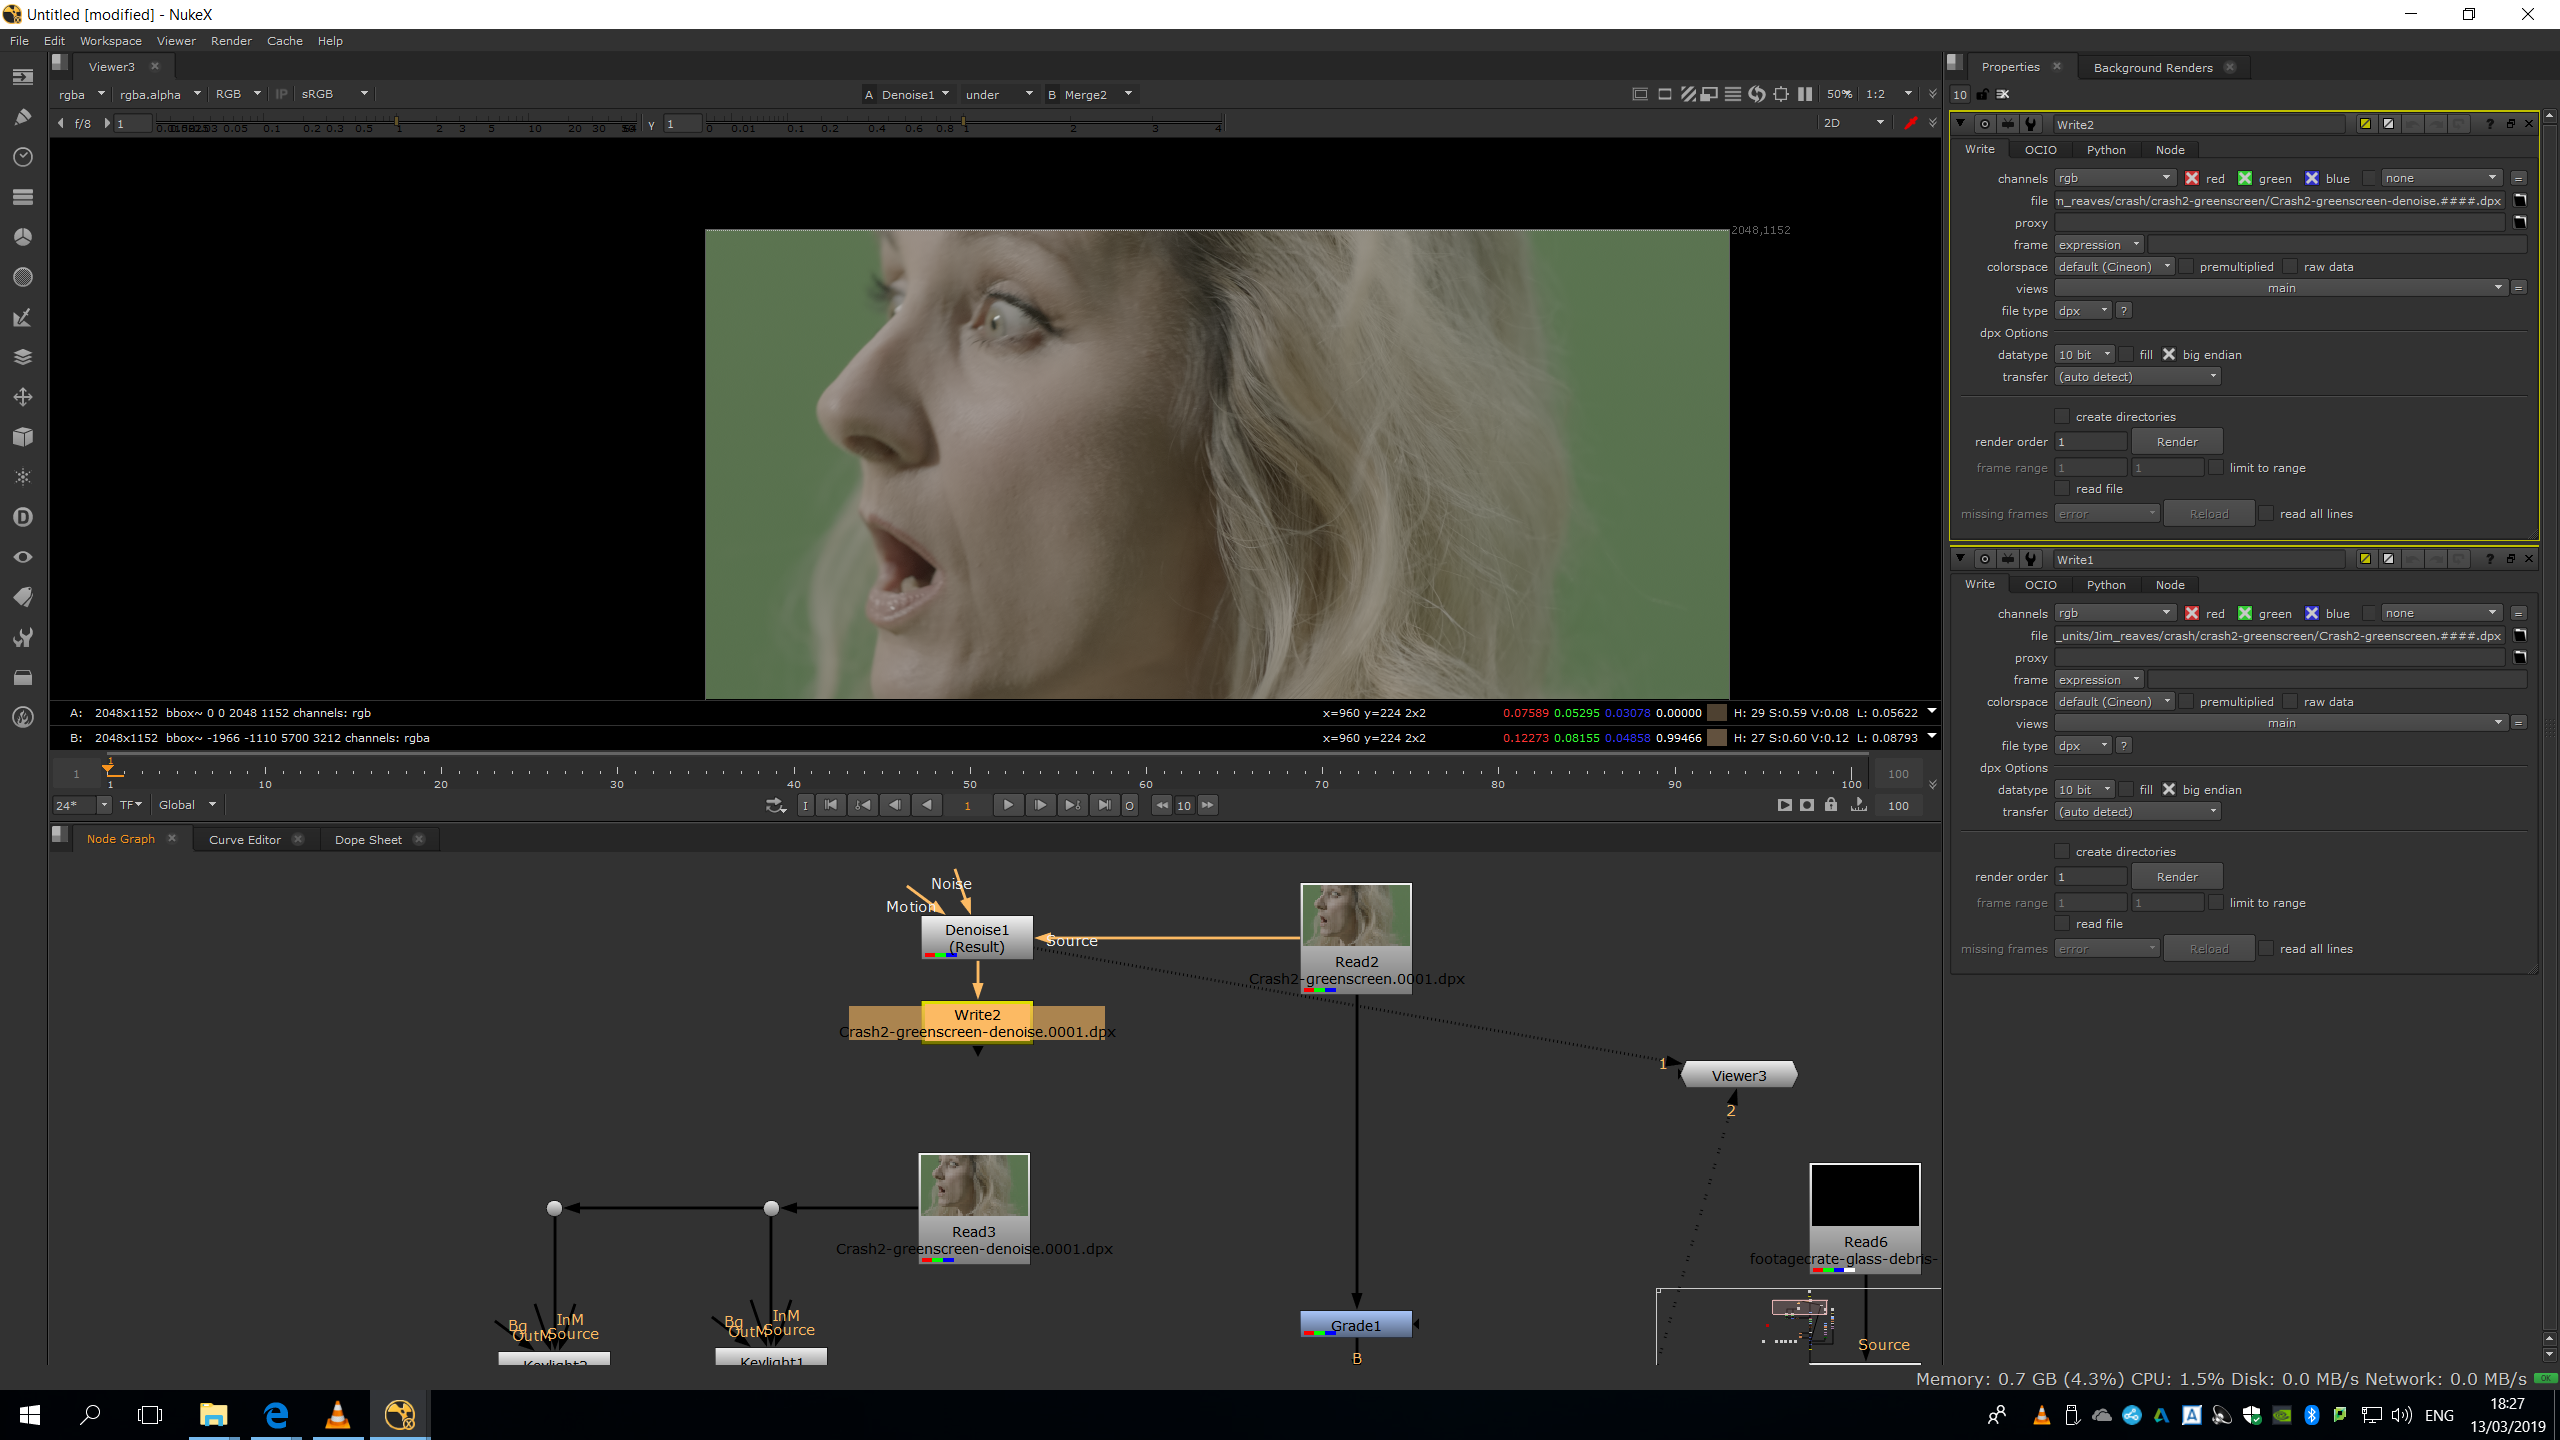Toggle big endian checkbox in Write1
Image resolution: width=2560 pixels, height=1440 pixels.
click(2168, 790)
